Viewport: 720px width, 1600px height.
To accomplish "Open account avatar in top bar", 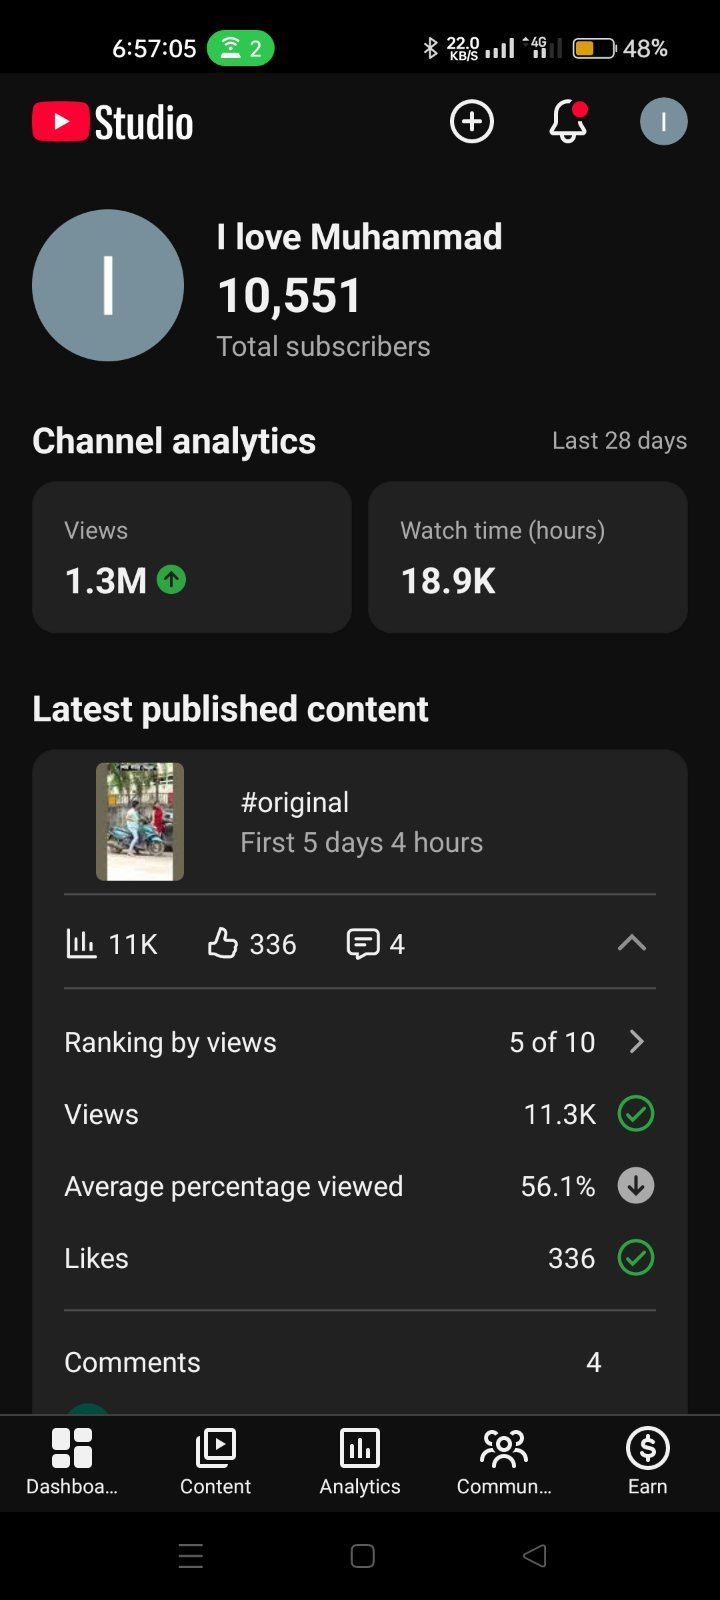I will point(664,122).
